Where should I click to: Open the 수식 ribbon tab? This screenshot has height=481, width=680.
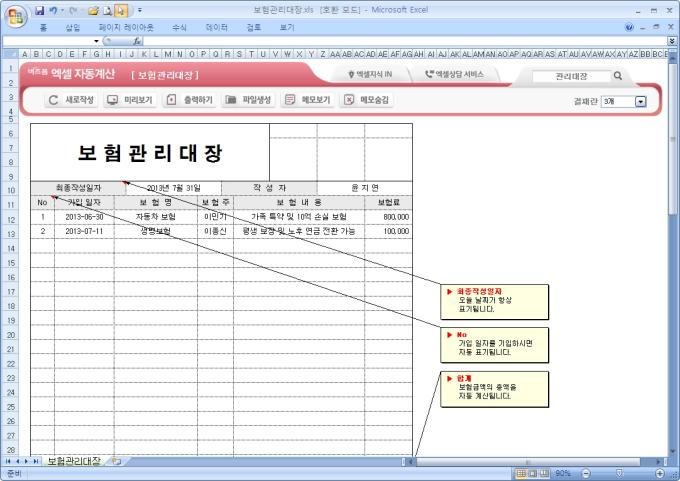click(x=179, y=27)
